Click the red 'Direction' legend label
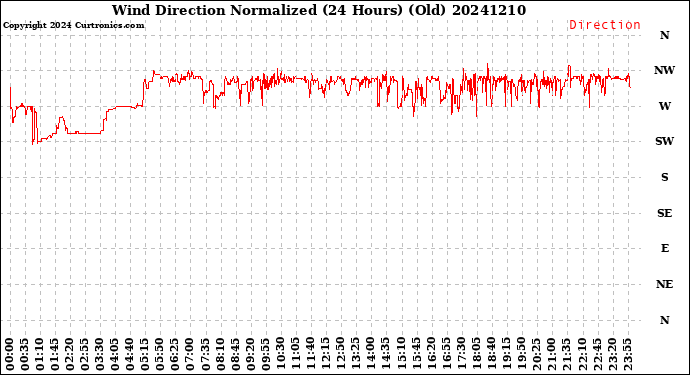 click(x=605, y=25)
